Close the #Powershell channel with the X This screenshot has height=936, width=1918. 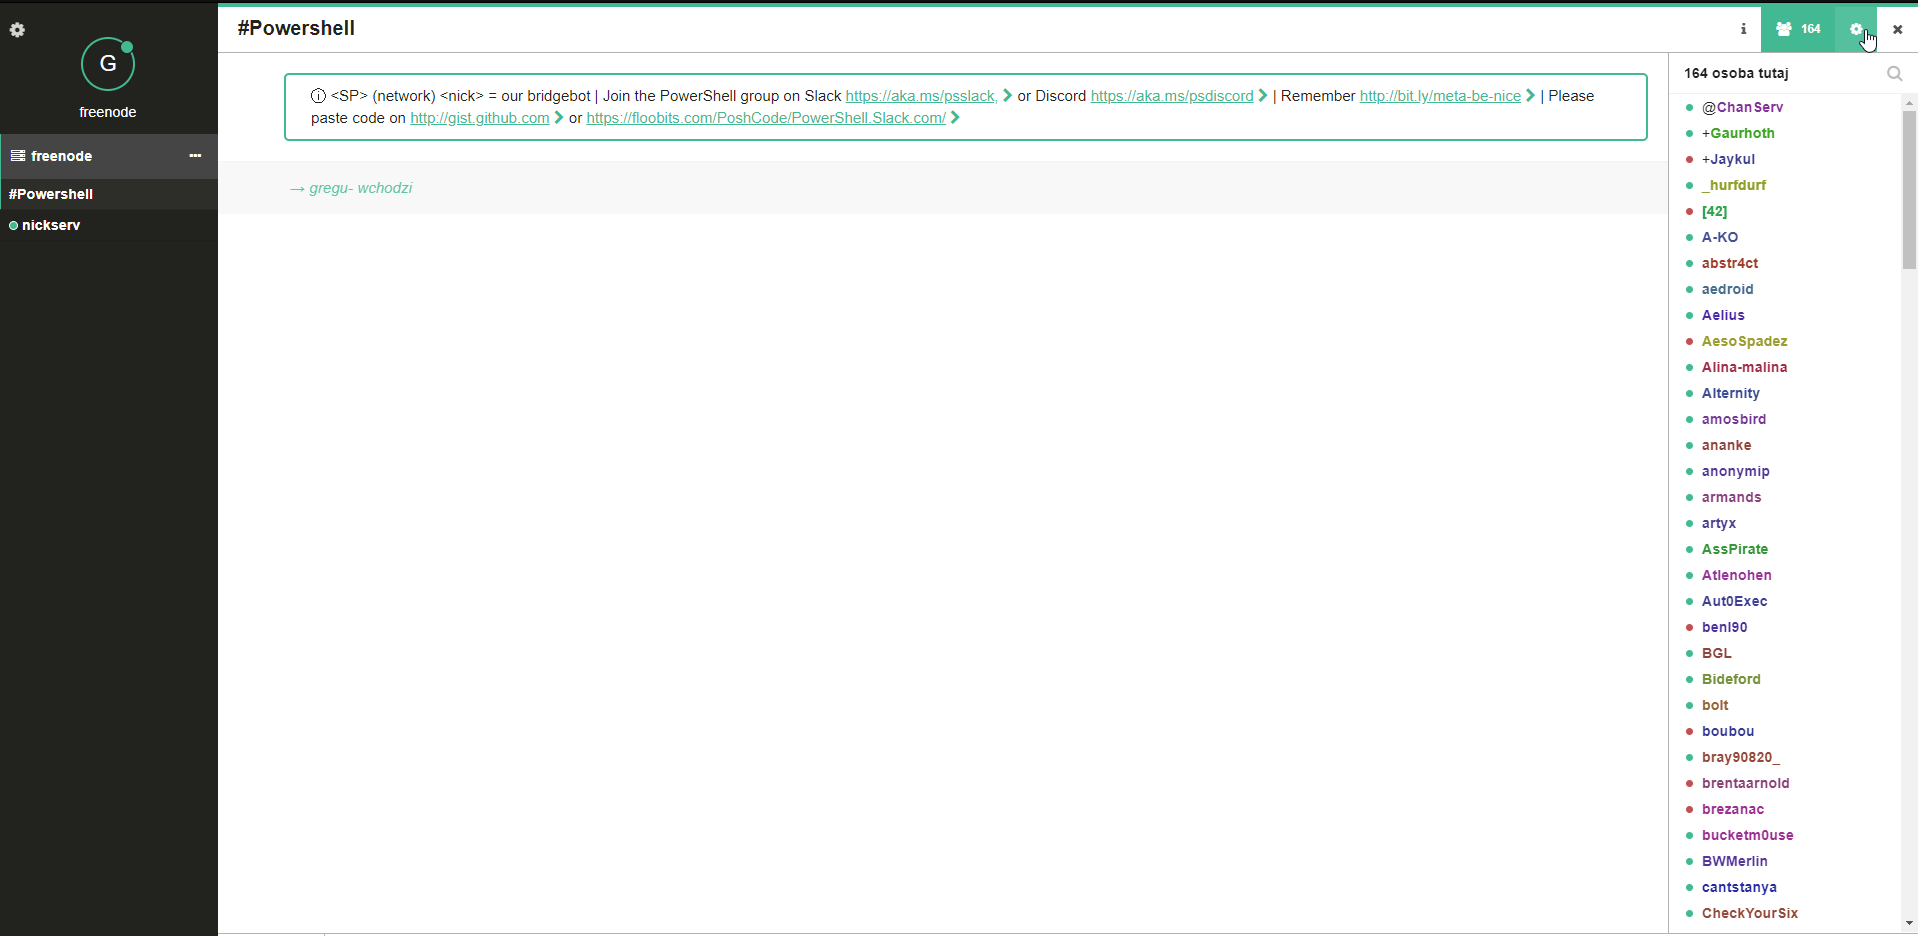(x=1897, y=29)
